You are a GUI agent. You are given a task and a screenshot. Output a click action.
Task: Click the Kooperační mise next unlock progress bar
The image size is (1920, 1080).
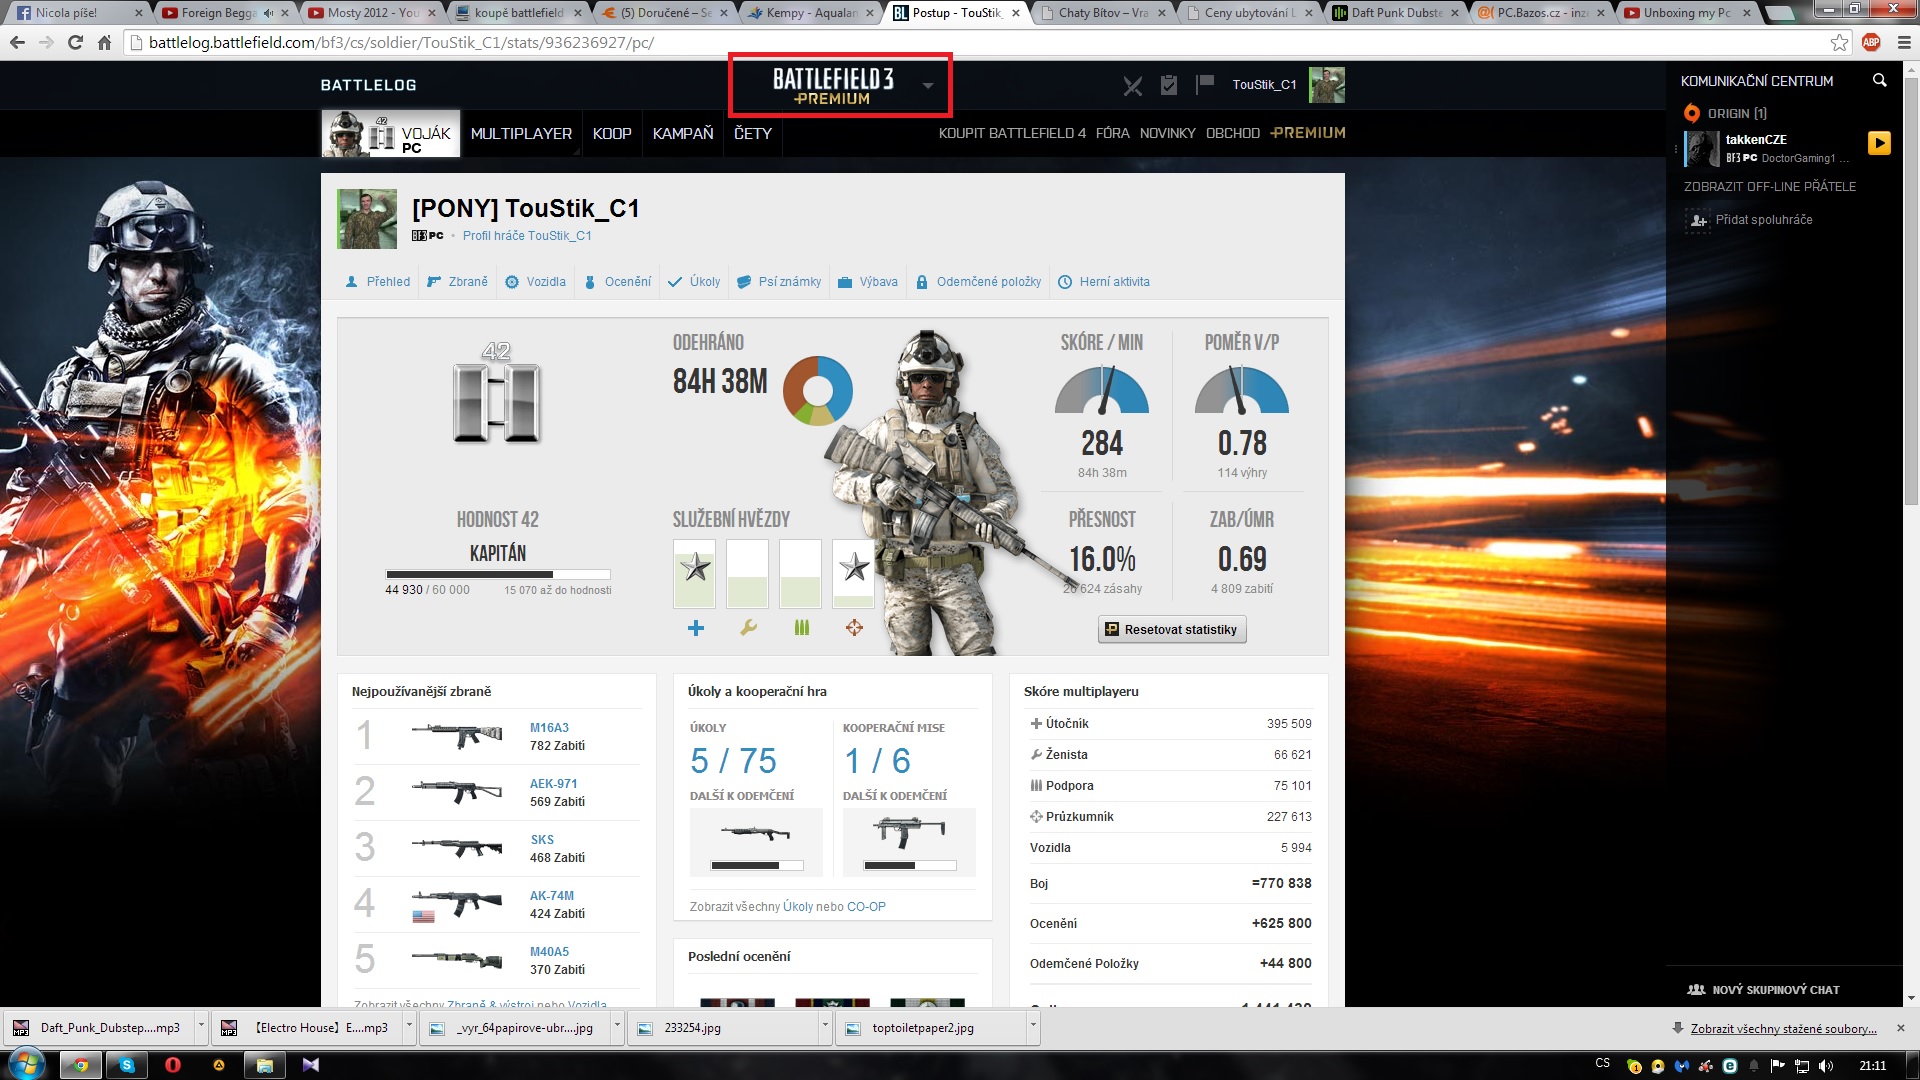[910, 866]
